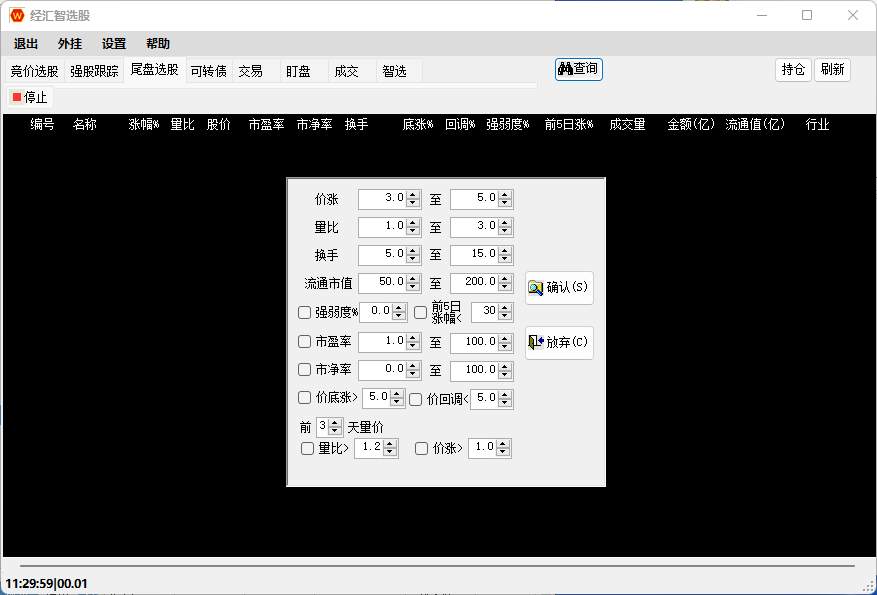Click the binoculars 查询 search button

pos(579,69)
